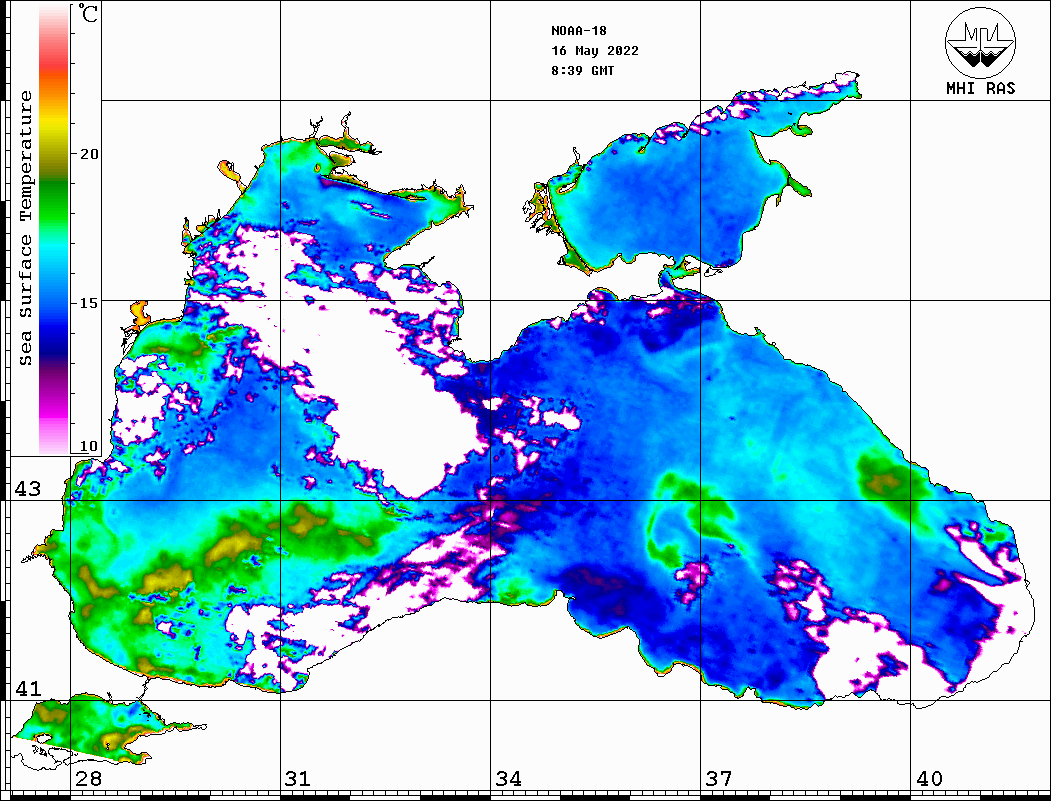Image resolution: width=1051 pixels, height=801 pixels.
Task: Click longitude label '28'
Action: pyautogui.click(x=88, y=779)
